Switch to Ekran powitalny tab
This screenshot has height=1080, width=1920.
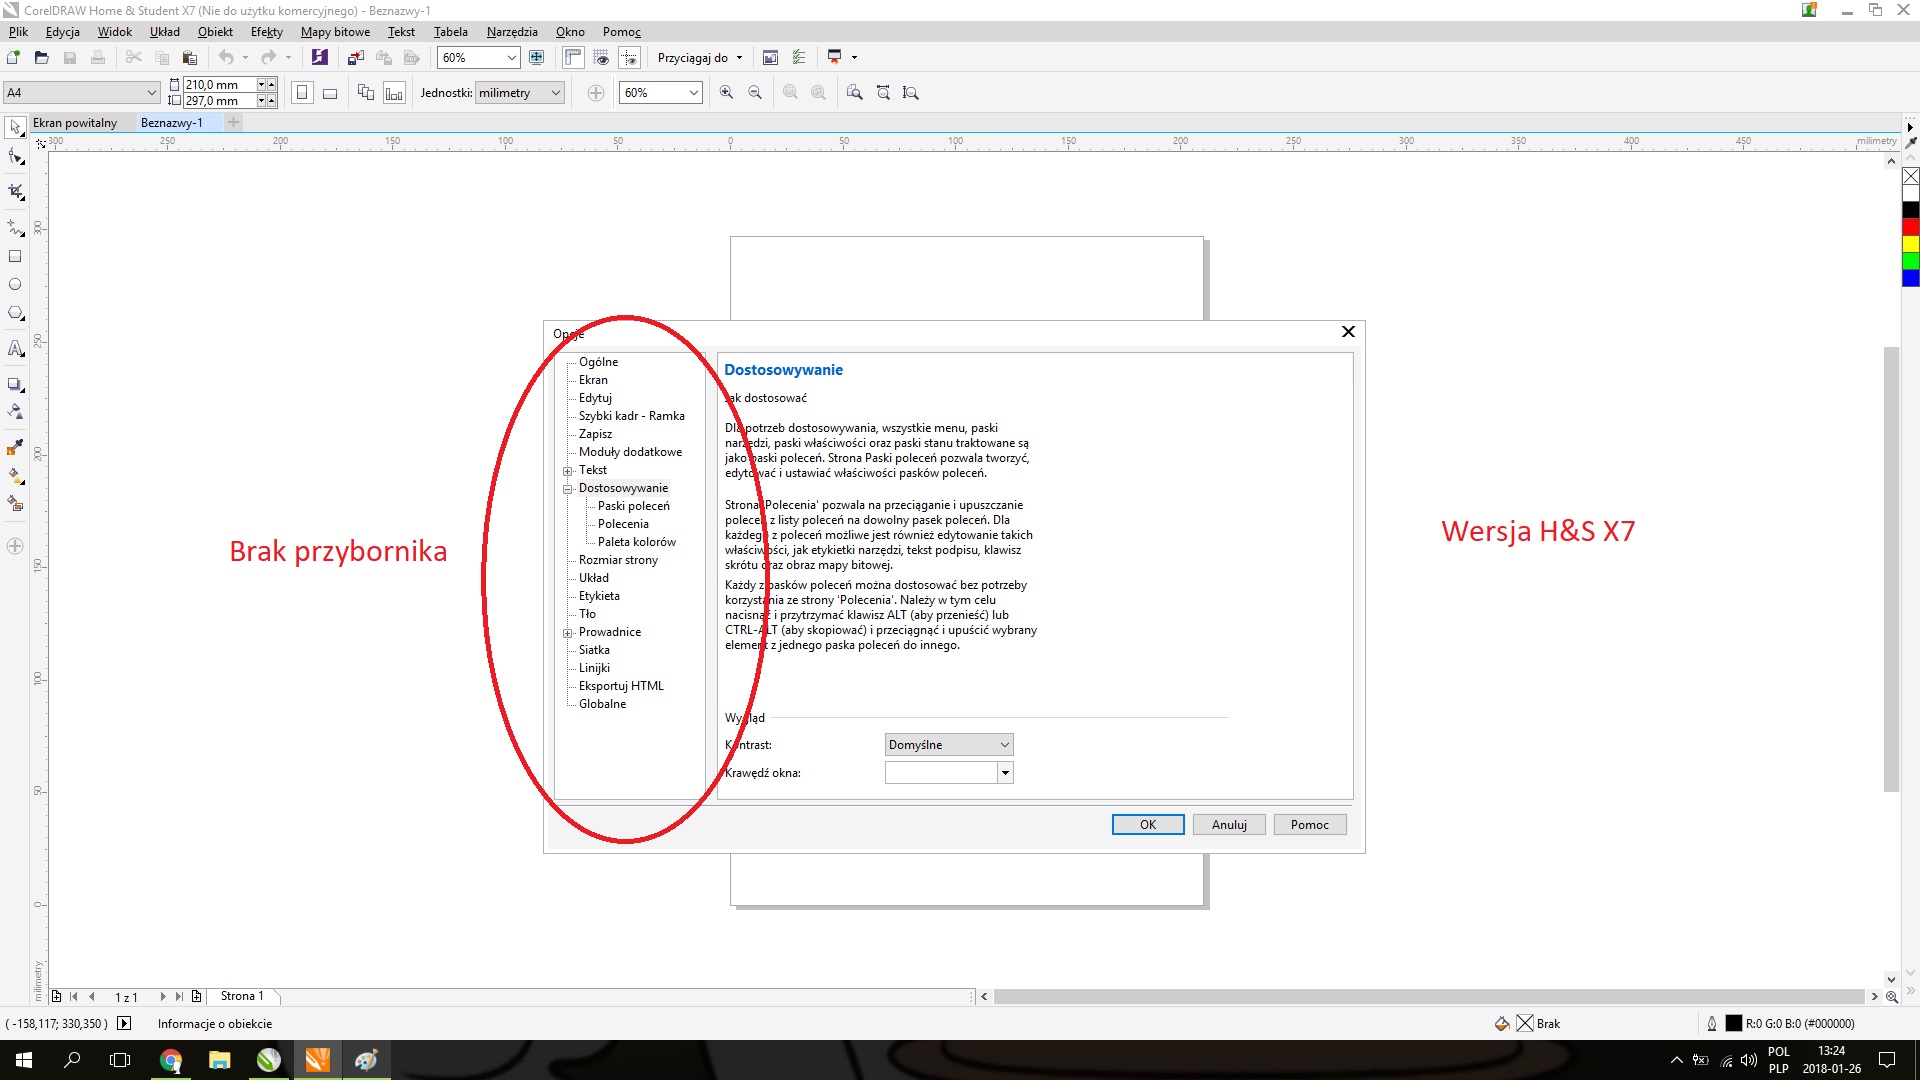click(75, 123)
